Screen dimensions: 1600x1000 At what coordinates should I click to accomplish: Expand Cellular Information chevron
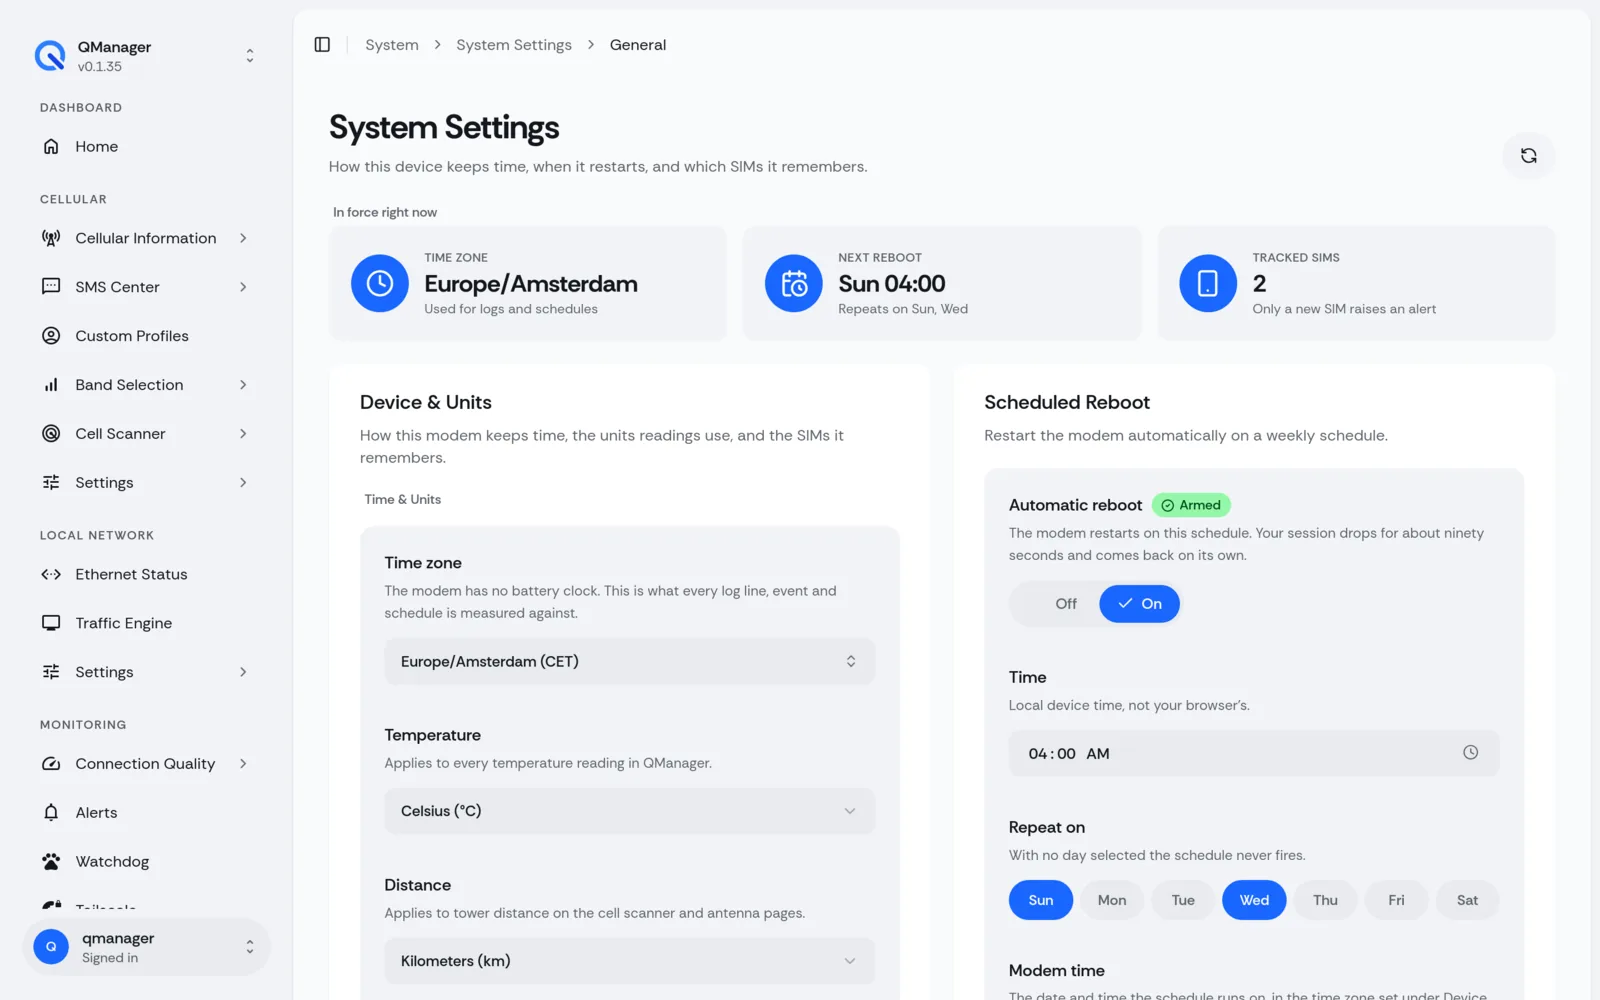pyautogui.click(x=243, y=238)
